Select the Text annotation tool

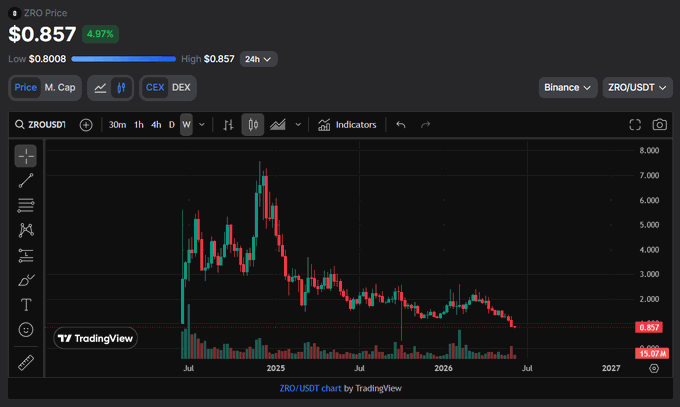(x=26, y=305)
